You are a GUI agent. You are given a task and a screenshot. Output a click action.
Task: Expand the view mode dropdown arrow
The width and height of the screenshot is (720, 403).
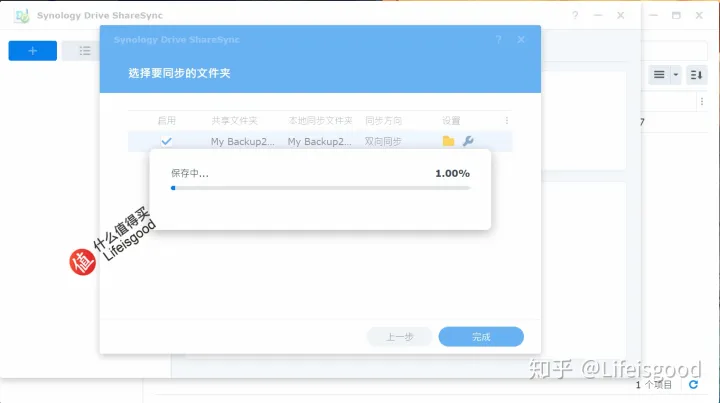(675, 75)
